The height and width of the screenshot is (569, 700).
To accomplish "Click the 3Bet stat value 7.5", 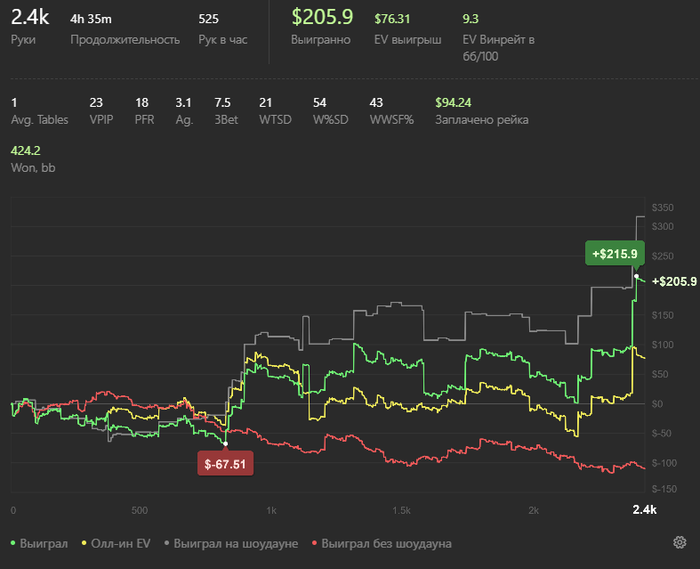I will (x=223, y=102).
